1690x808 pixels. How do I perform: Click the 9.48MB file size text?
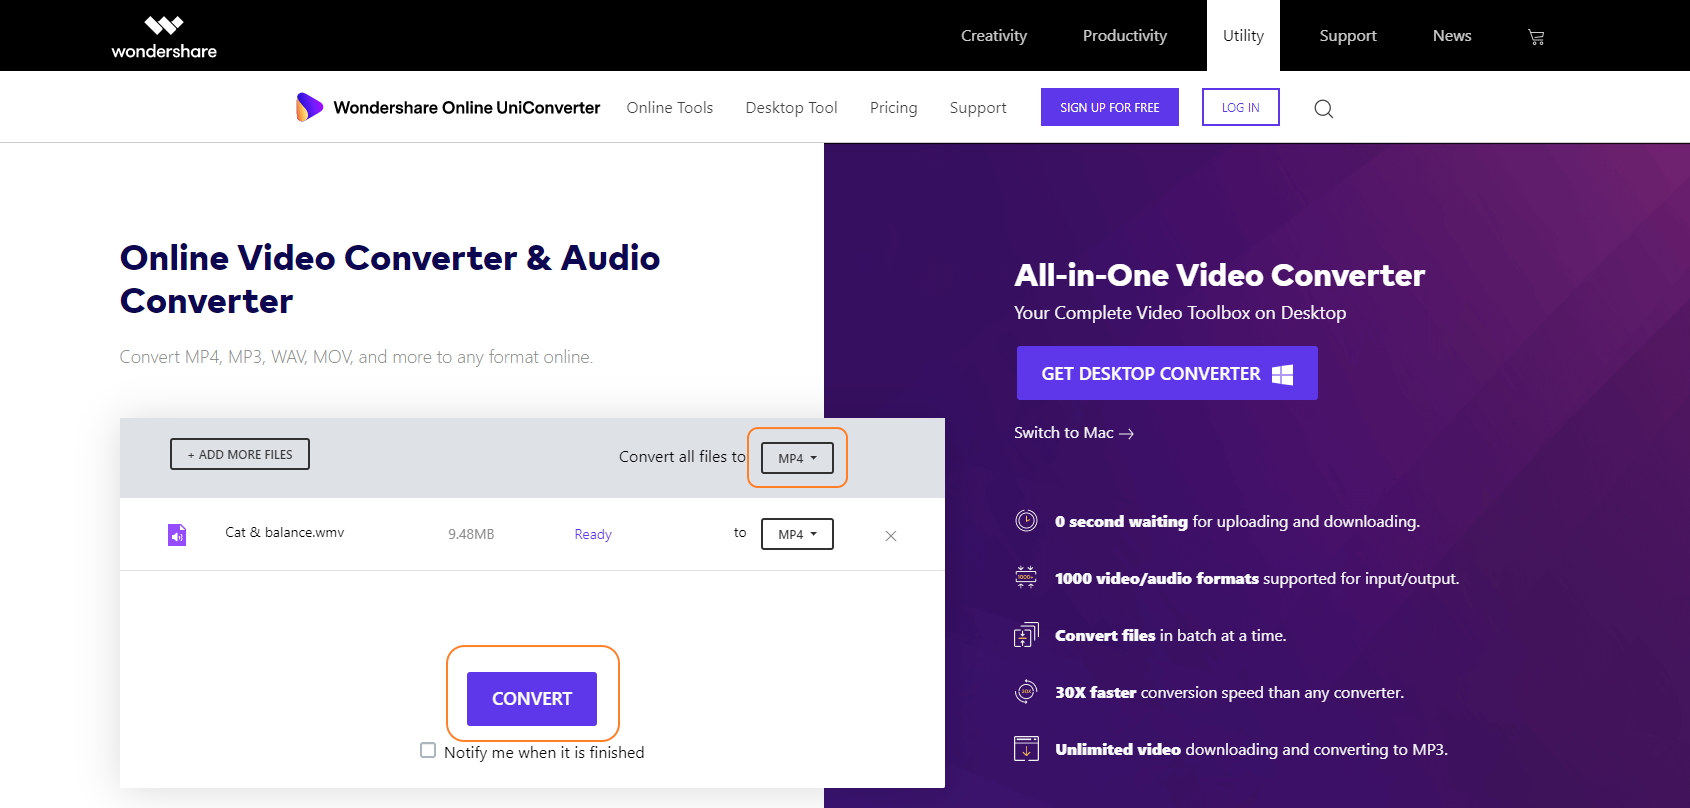tap(471, 534)
